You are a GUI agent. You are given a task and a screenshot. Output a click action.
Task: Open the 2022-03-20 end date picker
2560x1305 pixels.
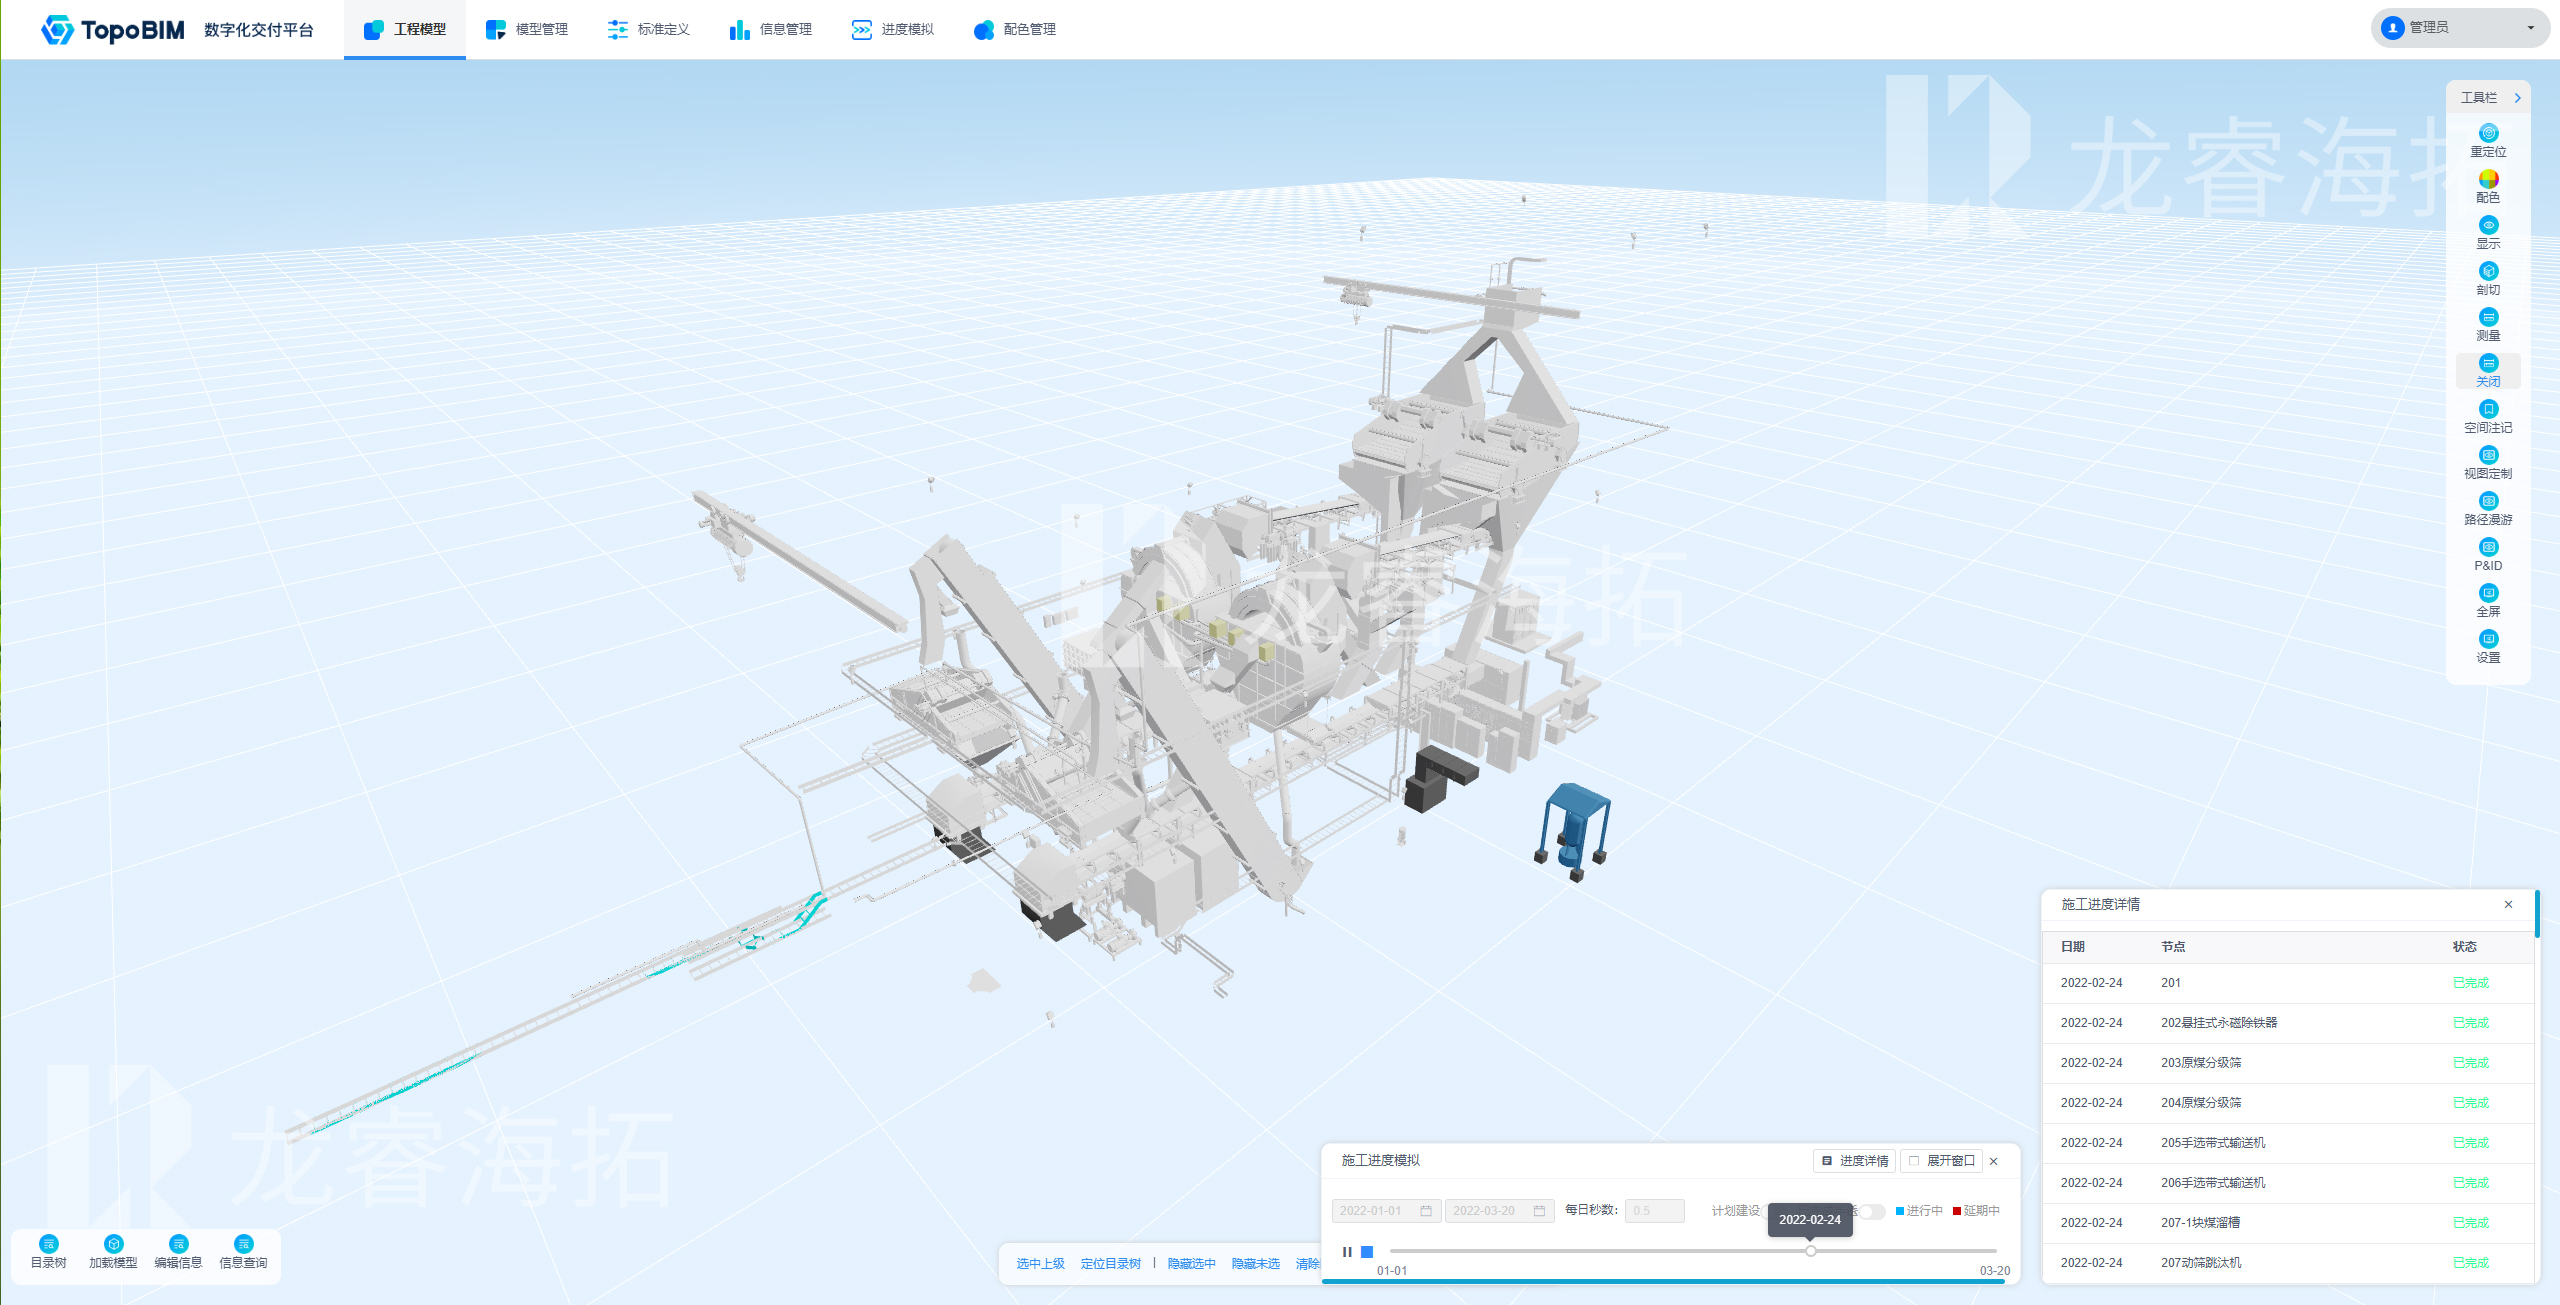(x=1498, y=1211)
